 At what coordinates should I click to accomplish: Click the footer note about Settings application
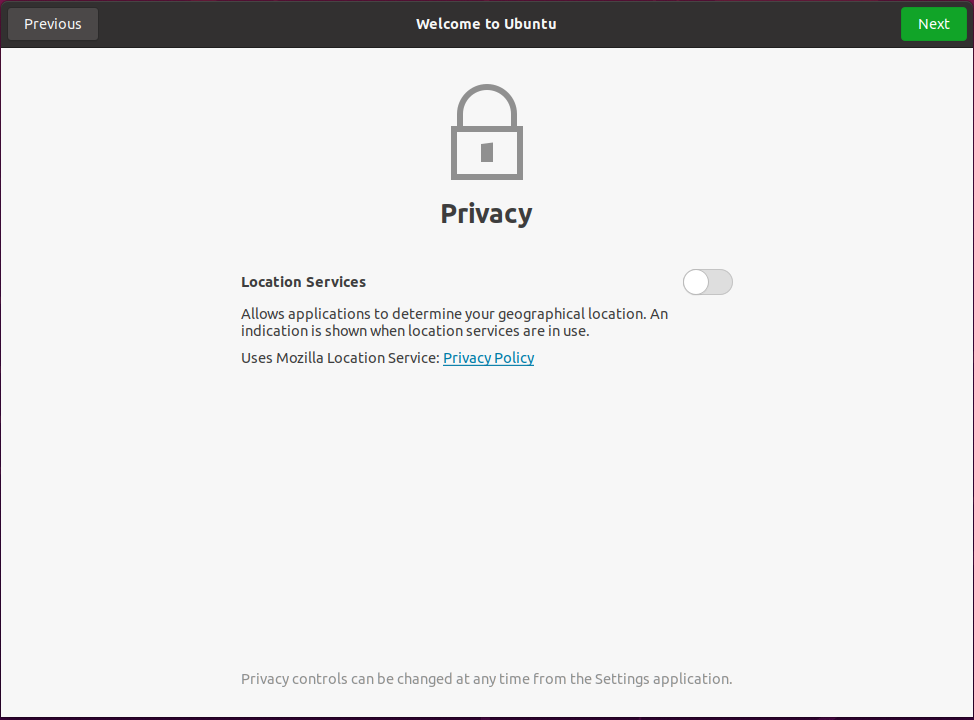tap(486, 679)
